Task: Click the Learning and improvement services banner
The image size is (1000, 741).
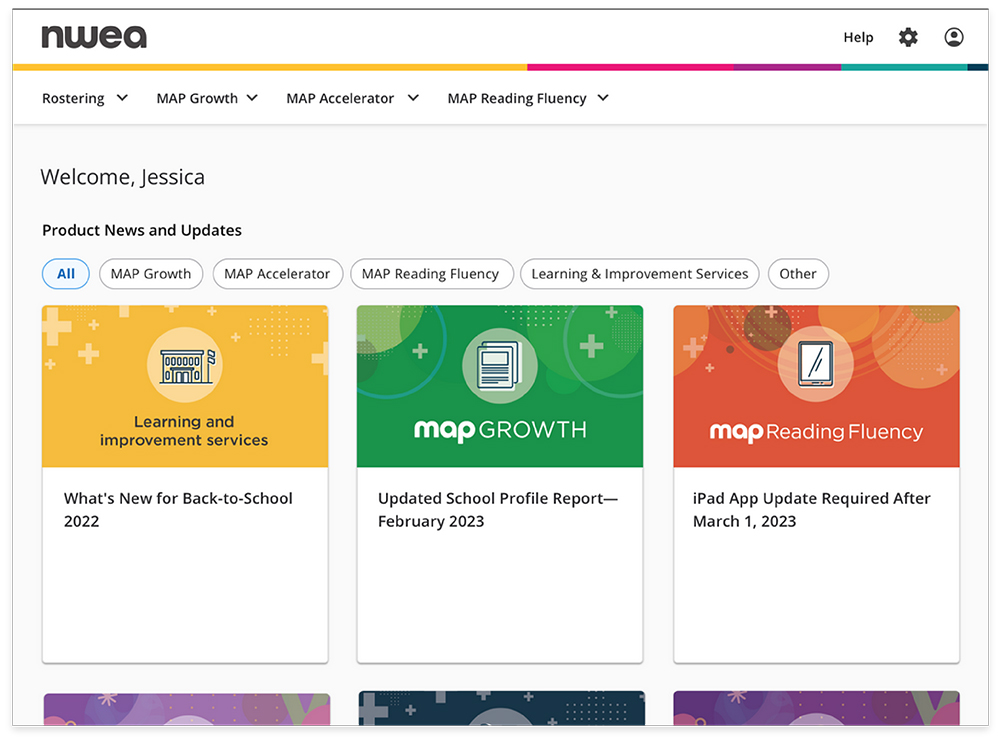Action: (x=185, y=386)
